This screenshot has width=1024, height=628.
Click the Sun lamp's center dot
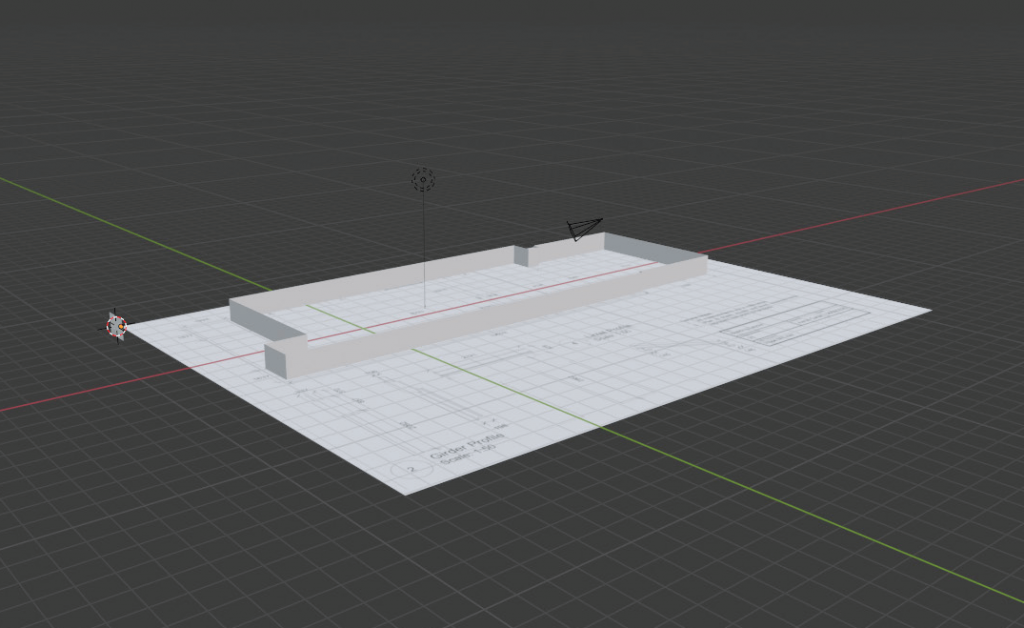pyautogui.click(x=422, y=180)
